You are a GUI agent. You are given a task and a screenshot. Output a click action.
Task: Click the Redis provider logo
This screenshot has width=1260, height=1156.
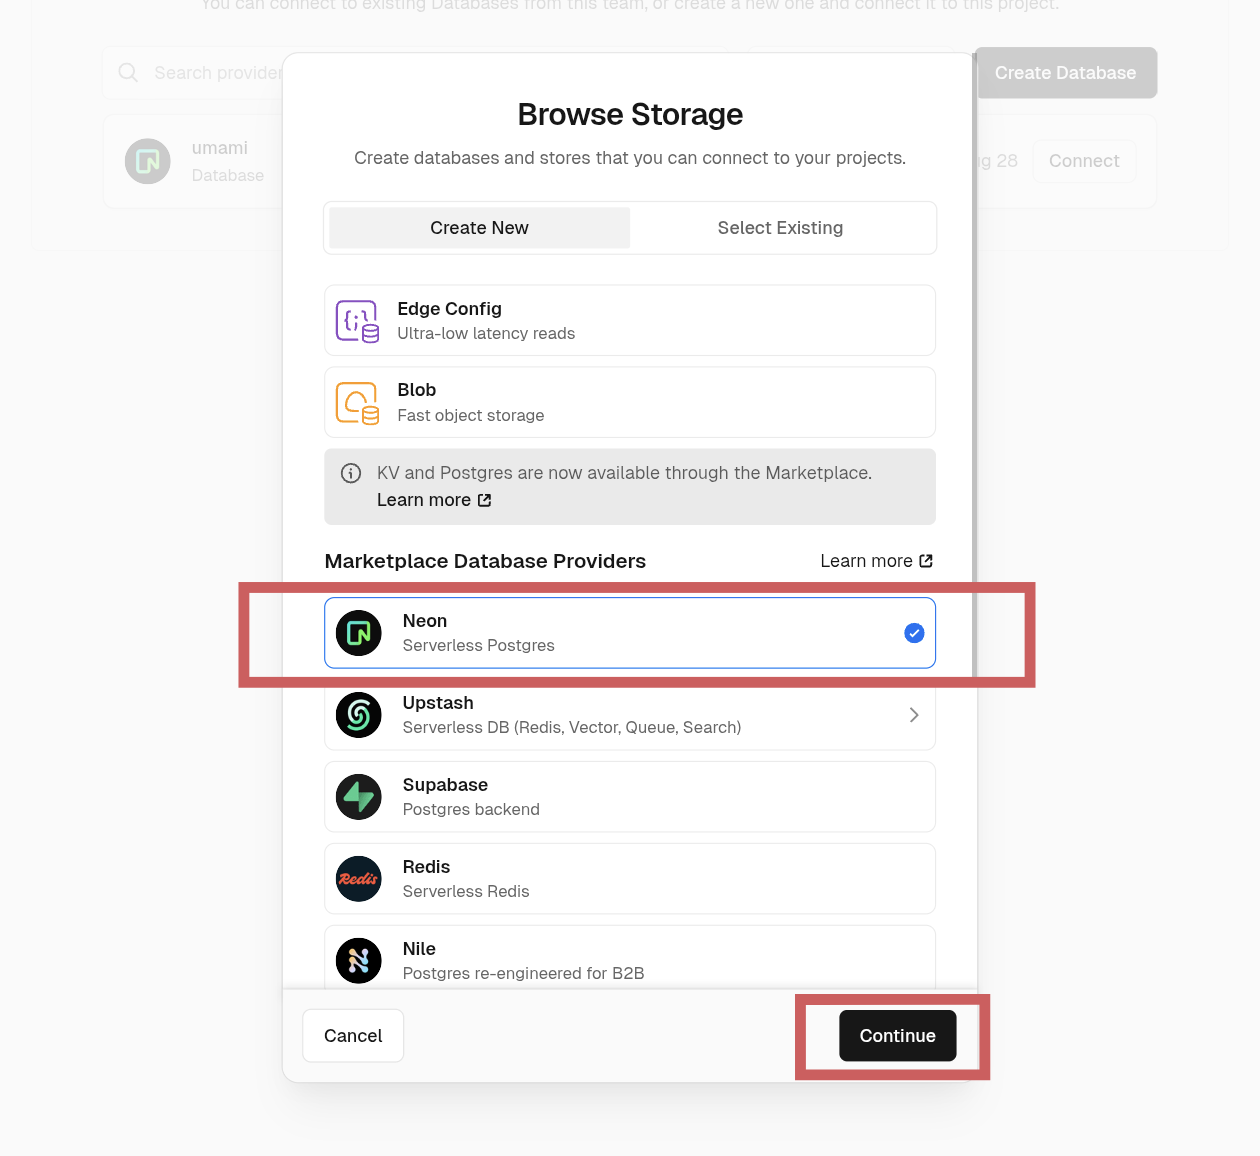pos(359,879)
